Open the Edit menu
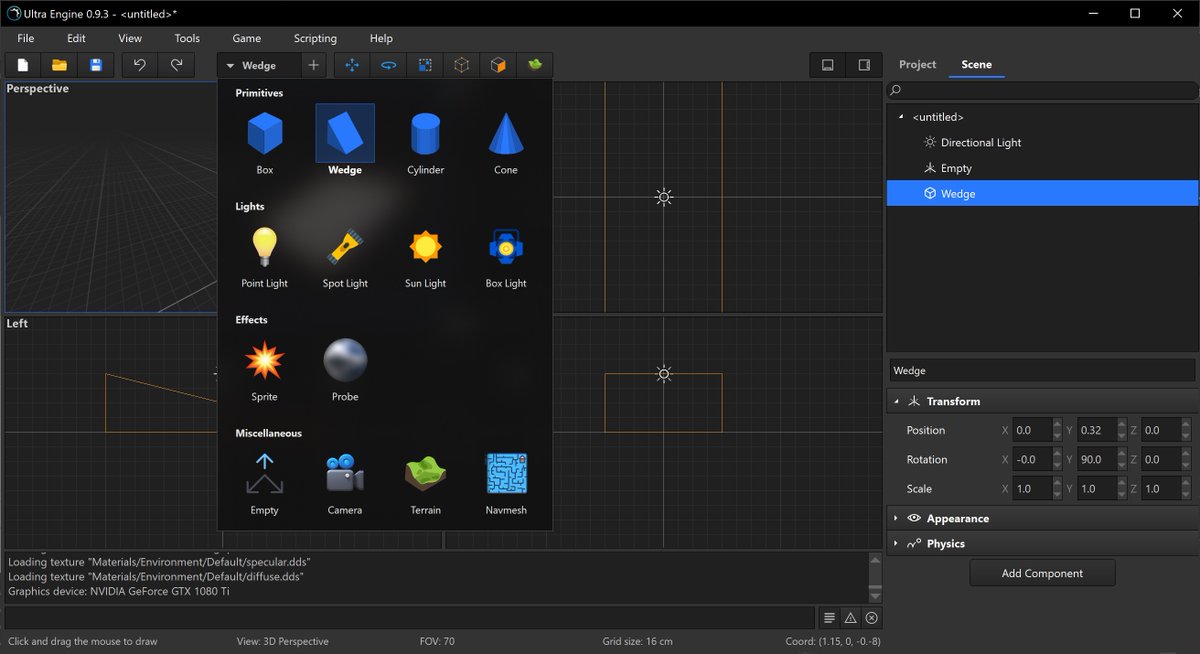This screenshot has width=1200, height=654. coord(76,38)
